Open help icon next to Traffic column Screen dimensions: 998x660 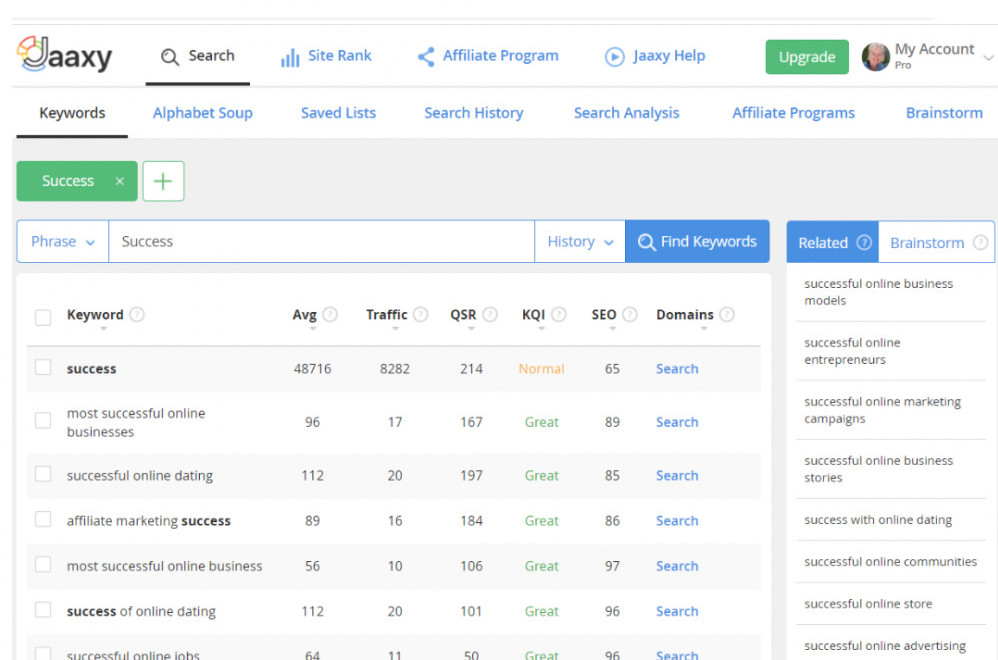tap(420, 314)
